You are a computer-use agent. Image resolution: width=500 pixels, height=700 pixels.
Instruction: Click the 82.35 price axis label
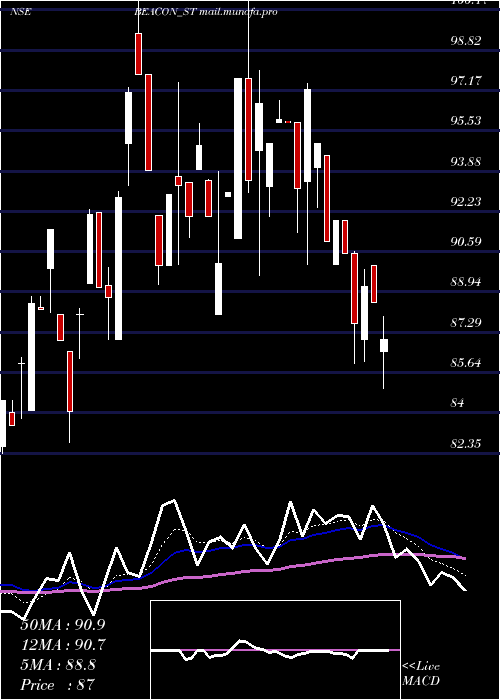pos(466,444)
